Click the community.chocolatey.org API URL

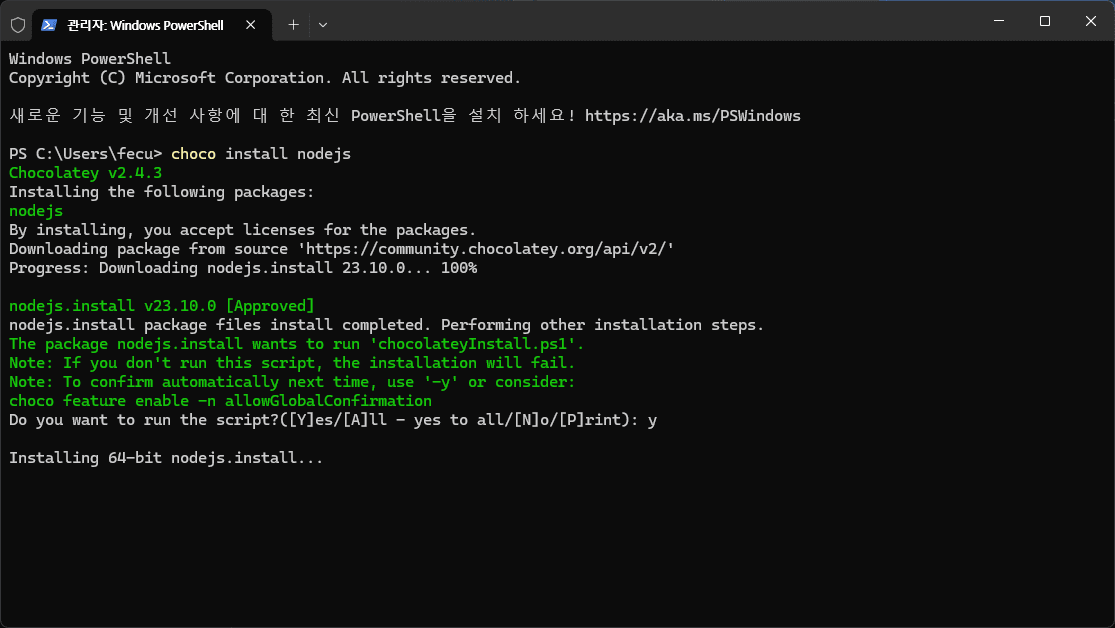coord(485,249)
